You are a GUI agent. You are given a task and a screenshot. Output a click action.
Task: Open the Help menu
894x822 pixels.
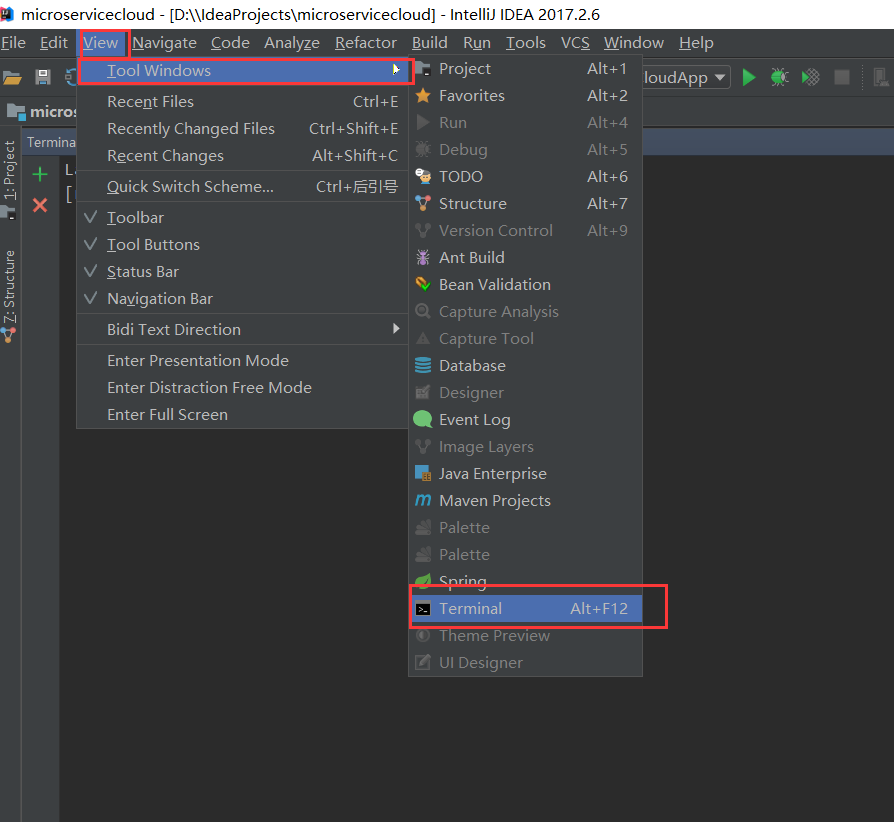coord(696,43)
